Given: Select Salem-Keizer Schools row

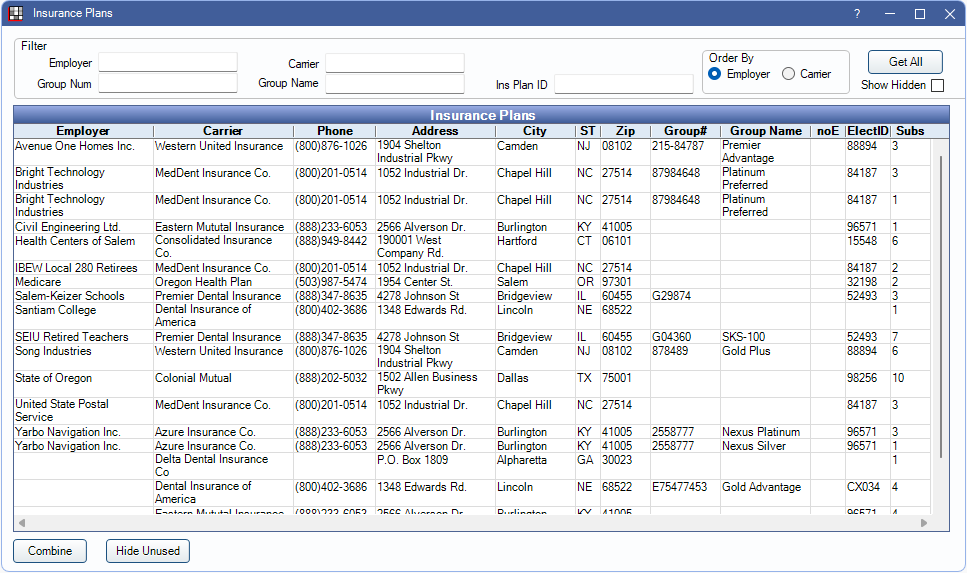Looking at the screenshot, I should pos(472,295).
